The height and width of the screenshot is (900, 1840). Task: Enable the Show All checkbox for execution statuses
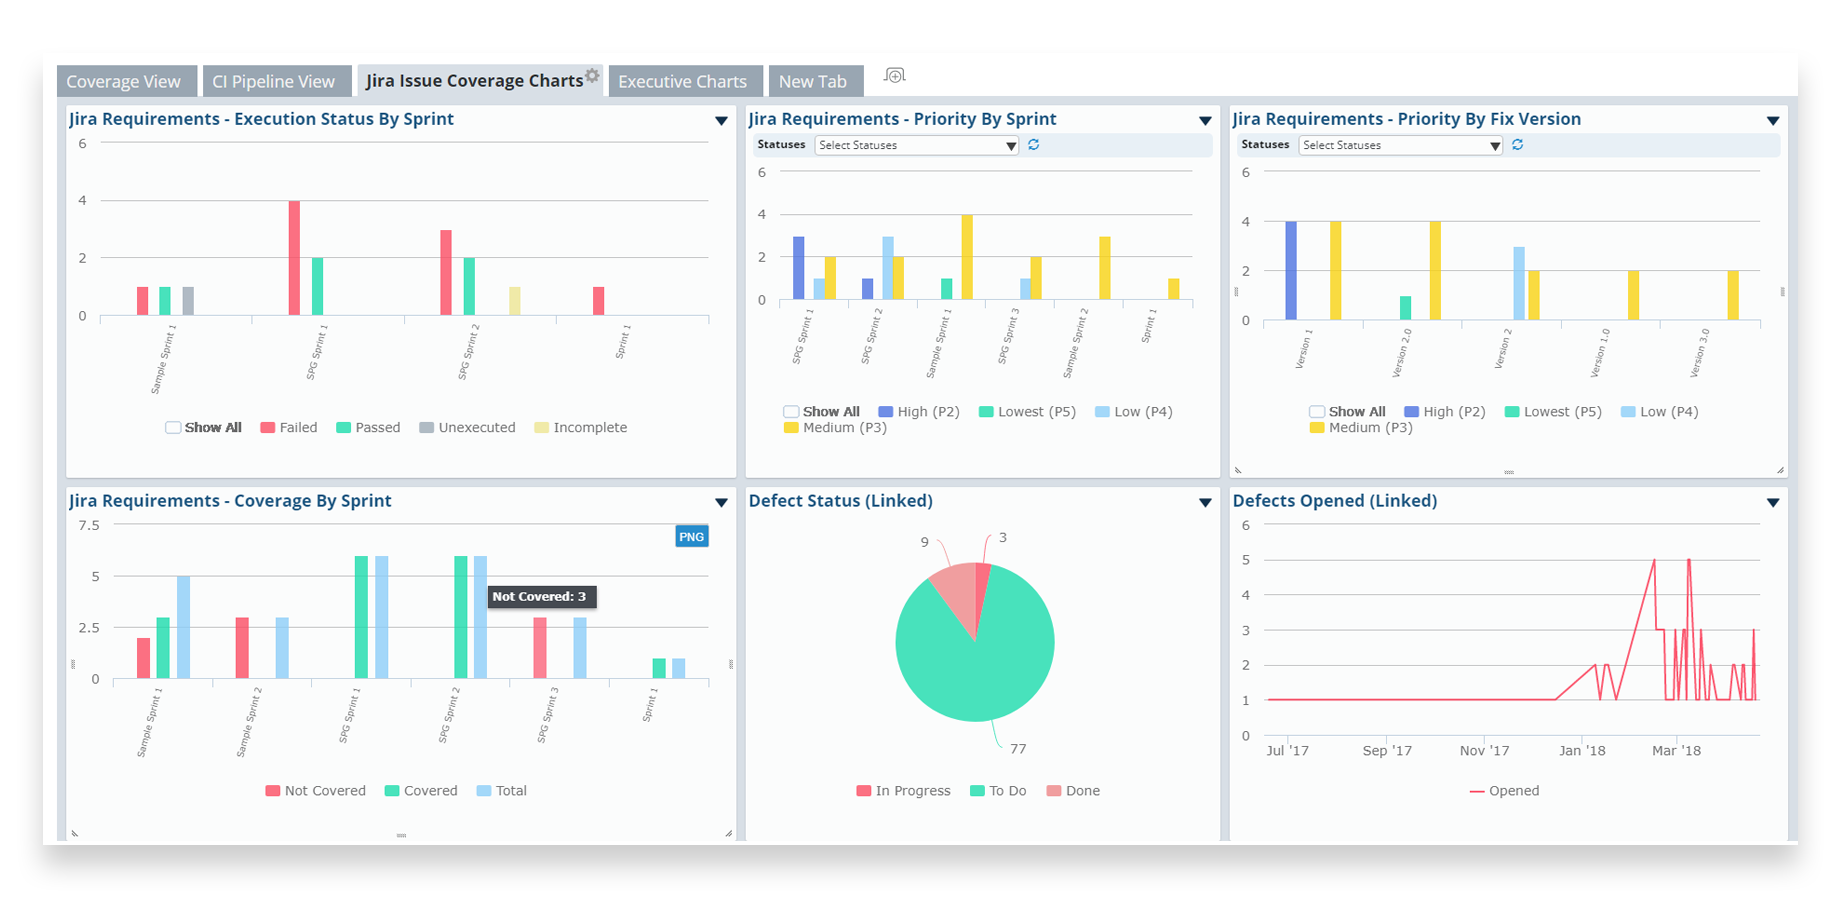point(172,427)
